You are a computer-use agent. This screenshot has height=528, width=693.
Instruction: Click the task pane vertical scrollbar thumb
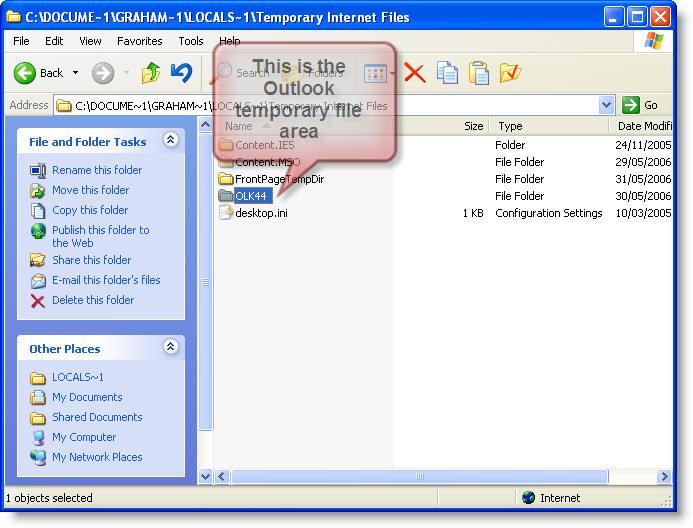click(206, 281)
